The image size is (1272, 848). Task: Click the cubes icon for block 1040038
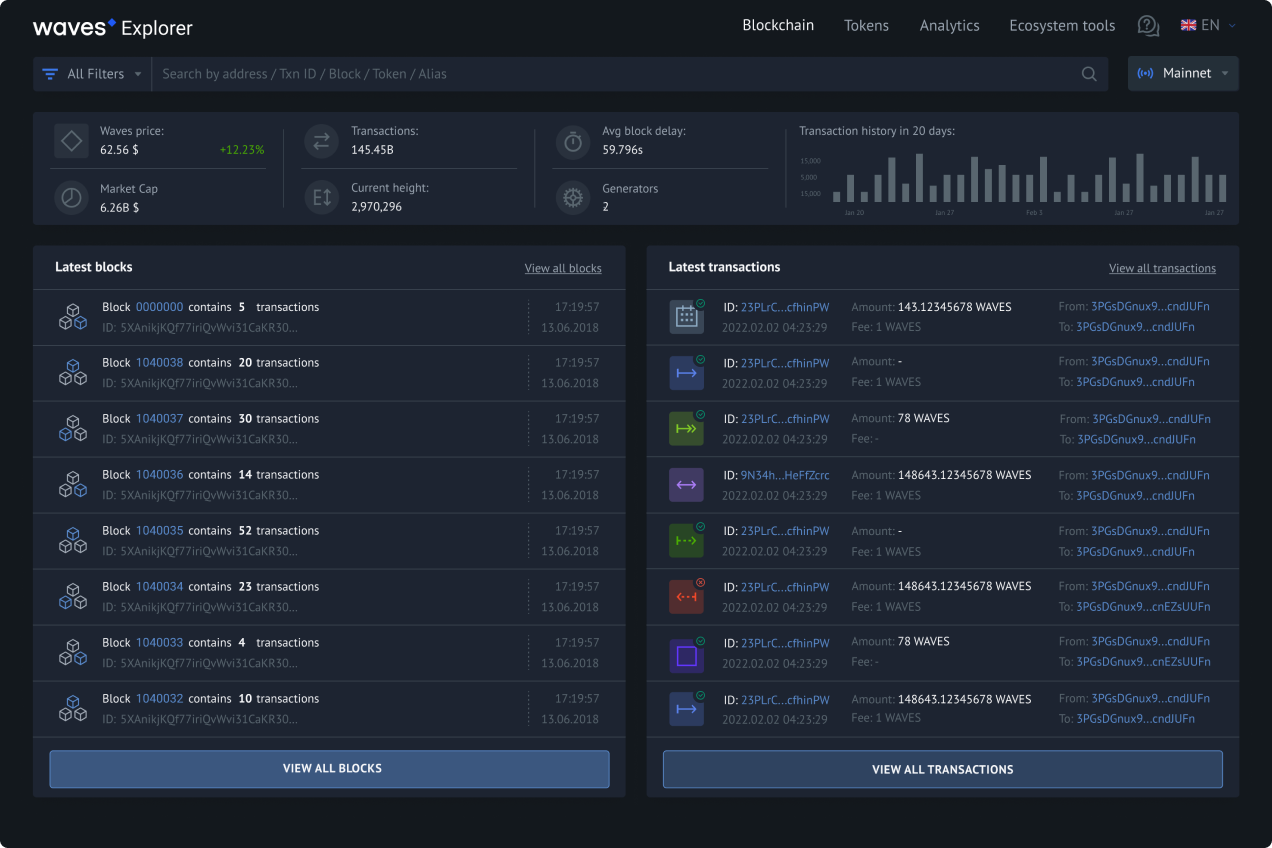tap(72, 373)
